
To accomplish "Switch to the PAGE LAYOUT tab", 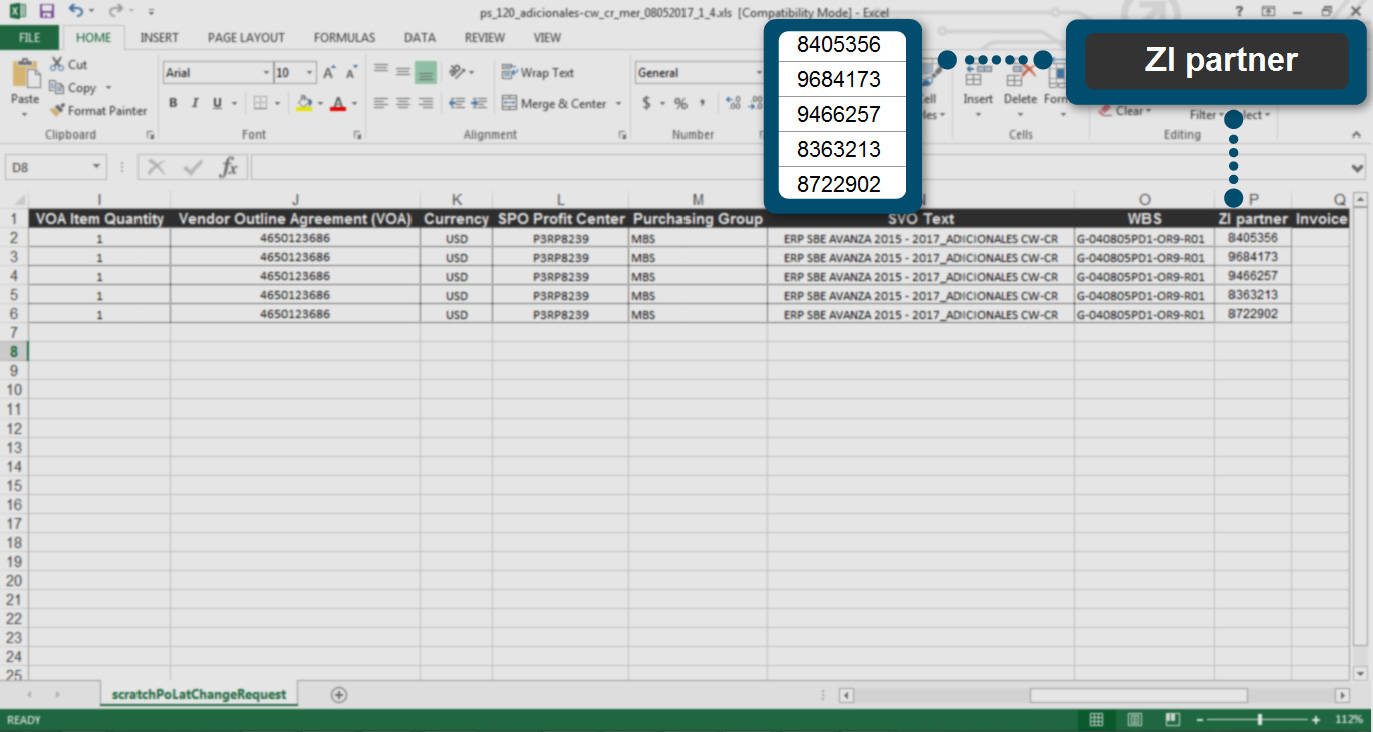I will 246,38.
